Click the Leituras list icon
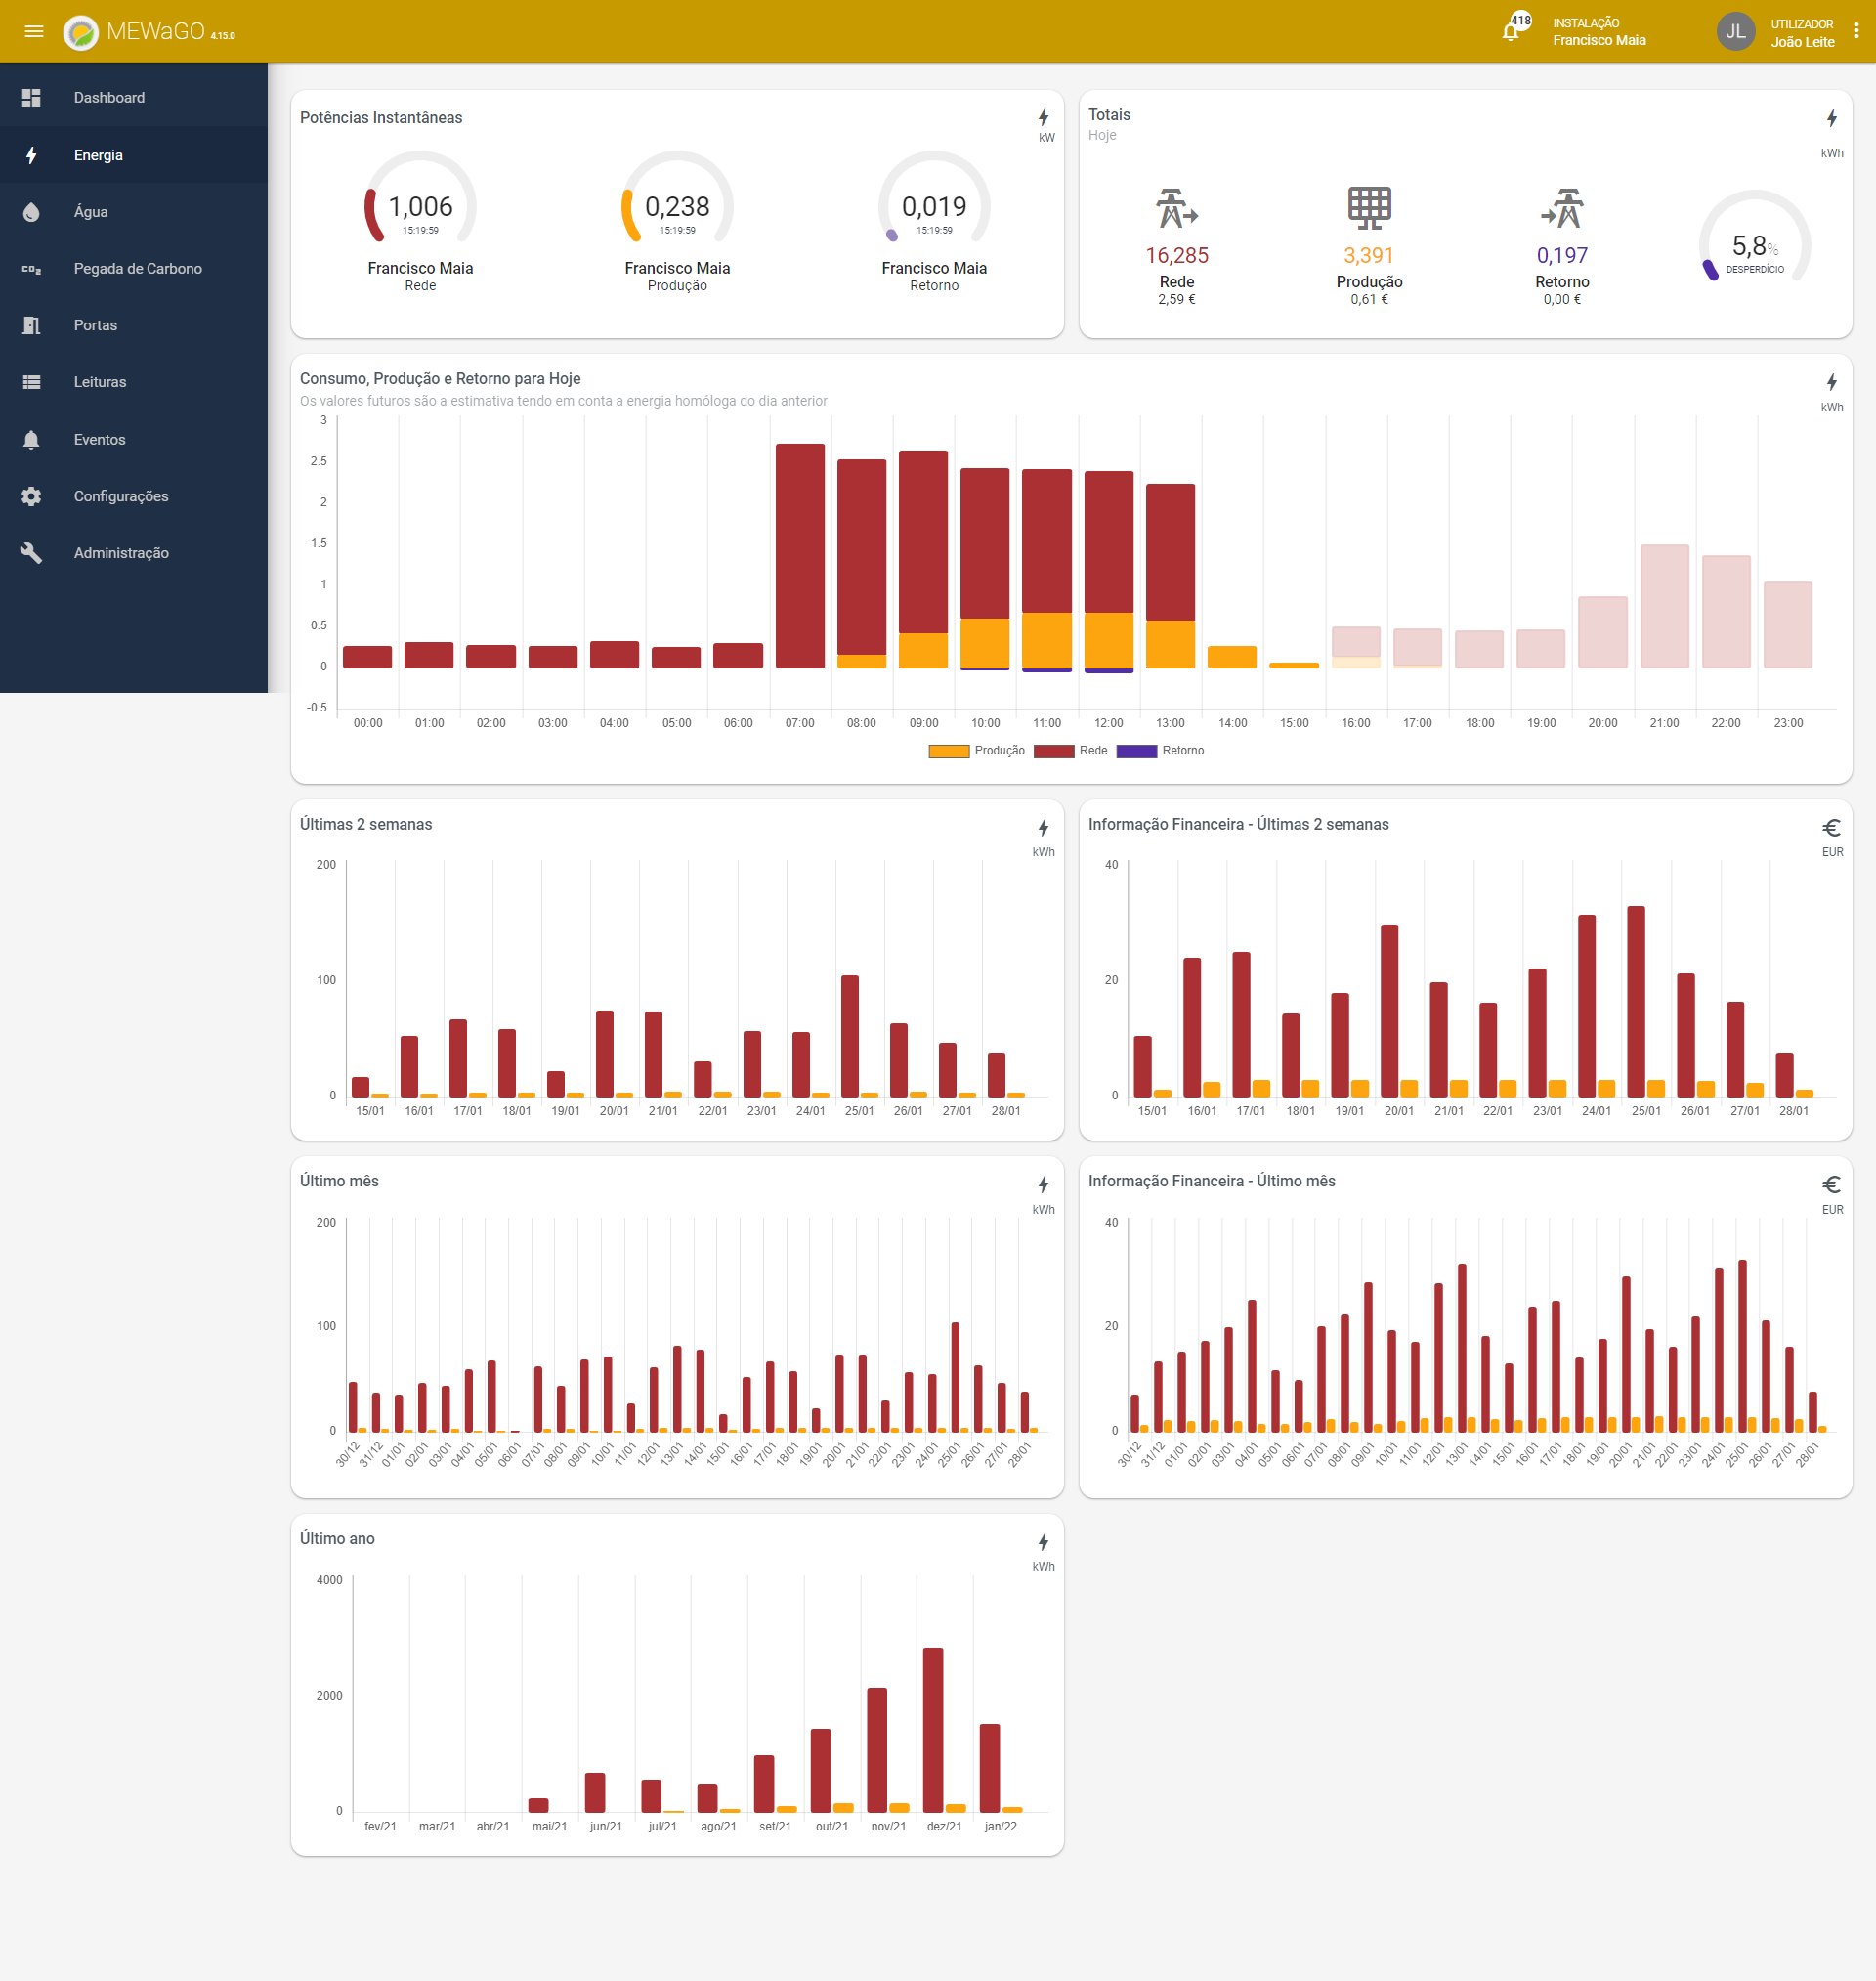The height and width of the screenshot is (1981, 1876). (x=31, y=382)
